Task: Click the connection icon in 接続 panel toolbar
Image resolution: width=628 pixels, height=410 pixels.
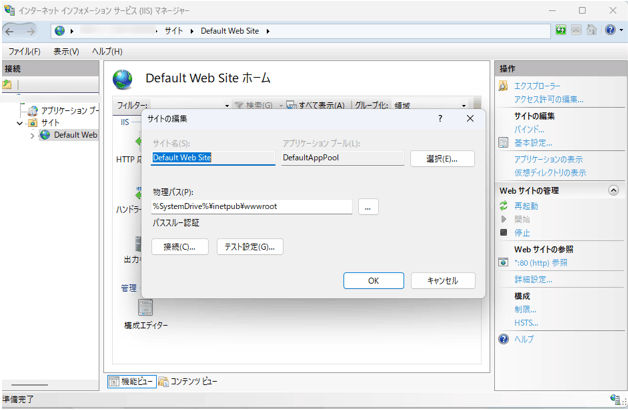Action: point(7,84)
